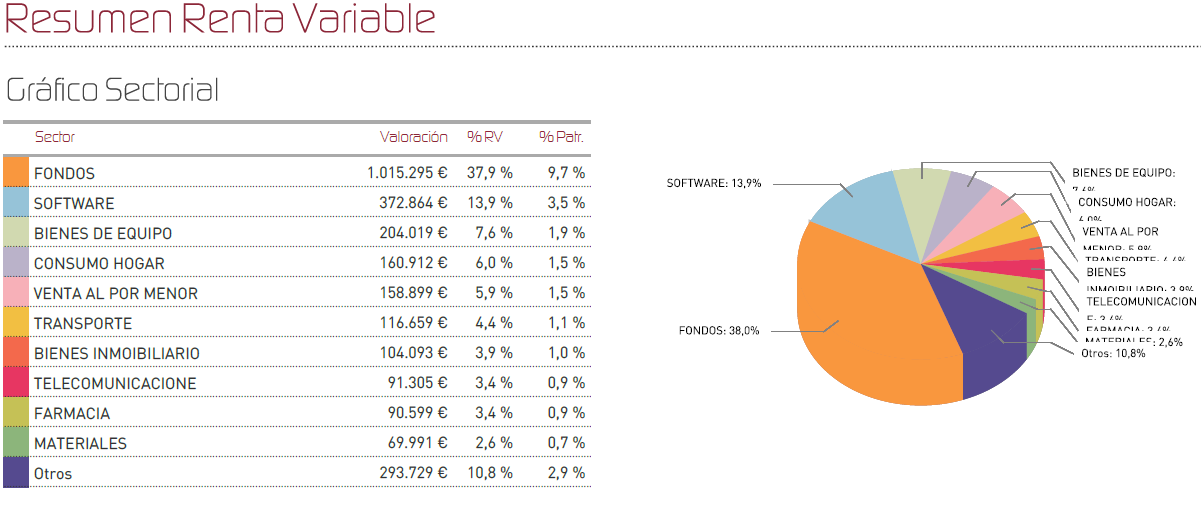Viewport: 1201px width, 508px height.
Task: Select the green MATERIALES color swatch
Action: click(16, 443)
